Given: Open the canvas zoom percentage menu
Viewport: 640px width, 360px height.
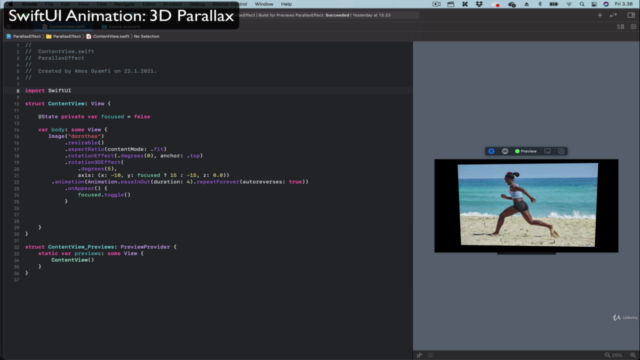Looking at the screenshot, I should (618, 355).
